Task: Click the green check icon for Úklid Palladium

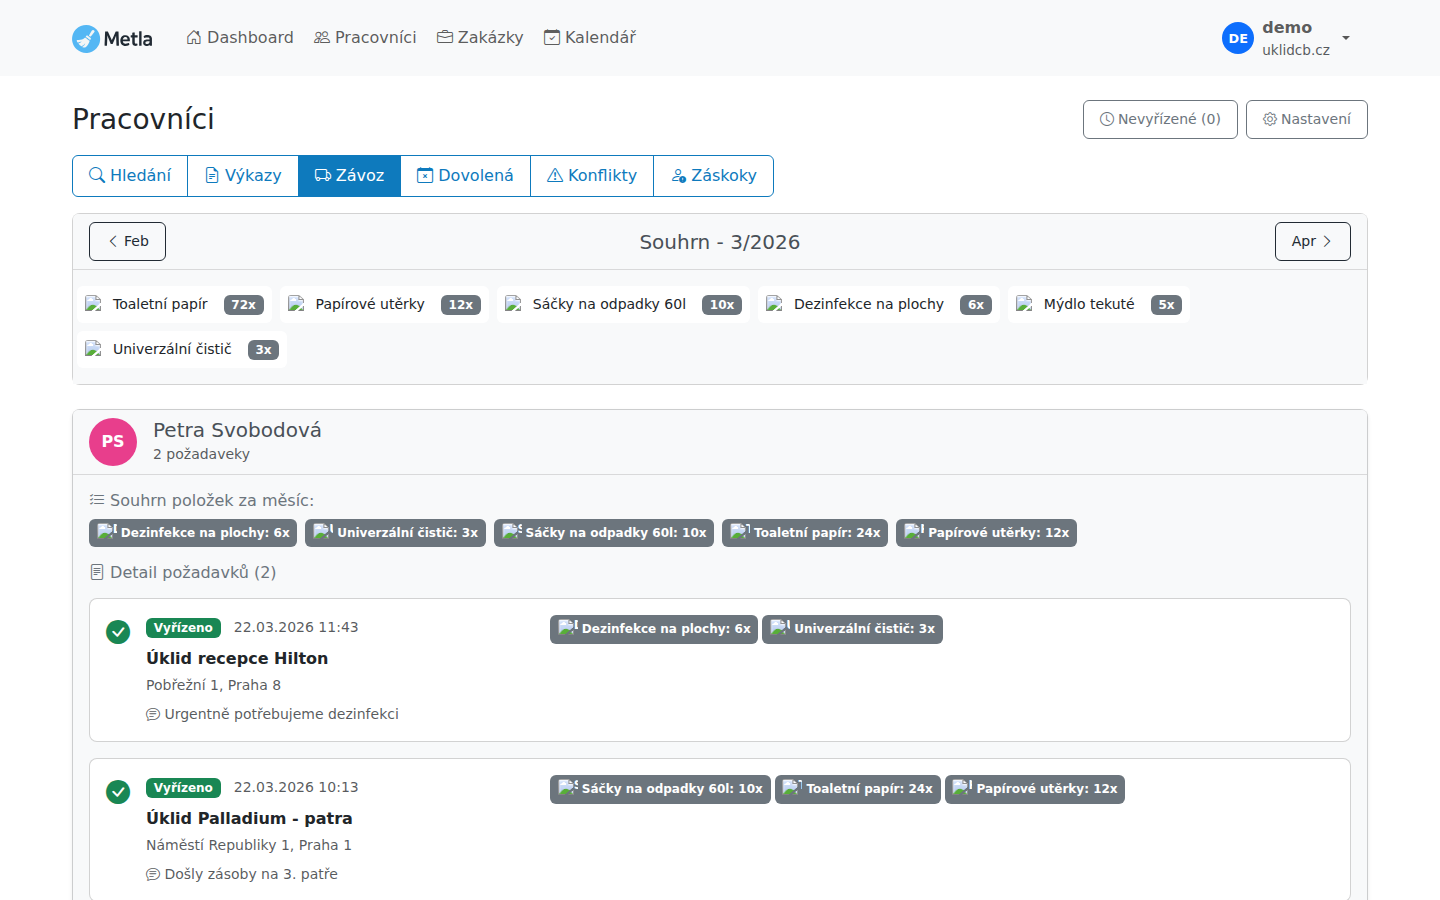Action: click(118, 792)
